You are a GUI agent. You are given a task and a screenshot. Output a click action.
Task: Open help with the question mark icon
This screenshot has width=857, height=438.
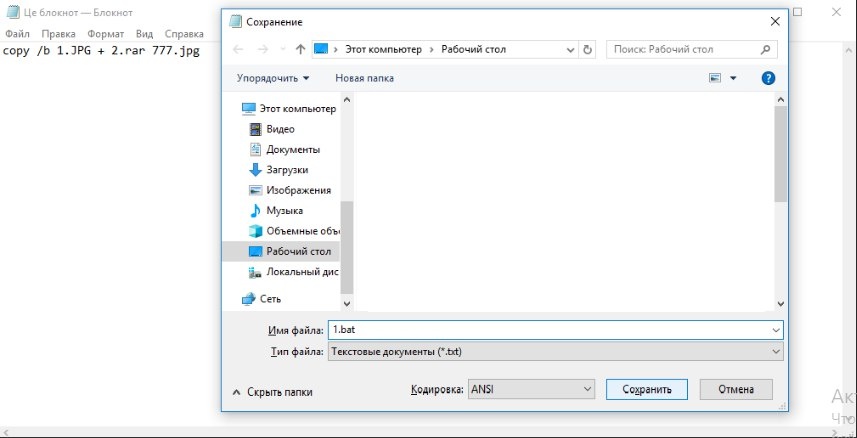[x=768, y=78]
